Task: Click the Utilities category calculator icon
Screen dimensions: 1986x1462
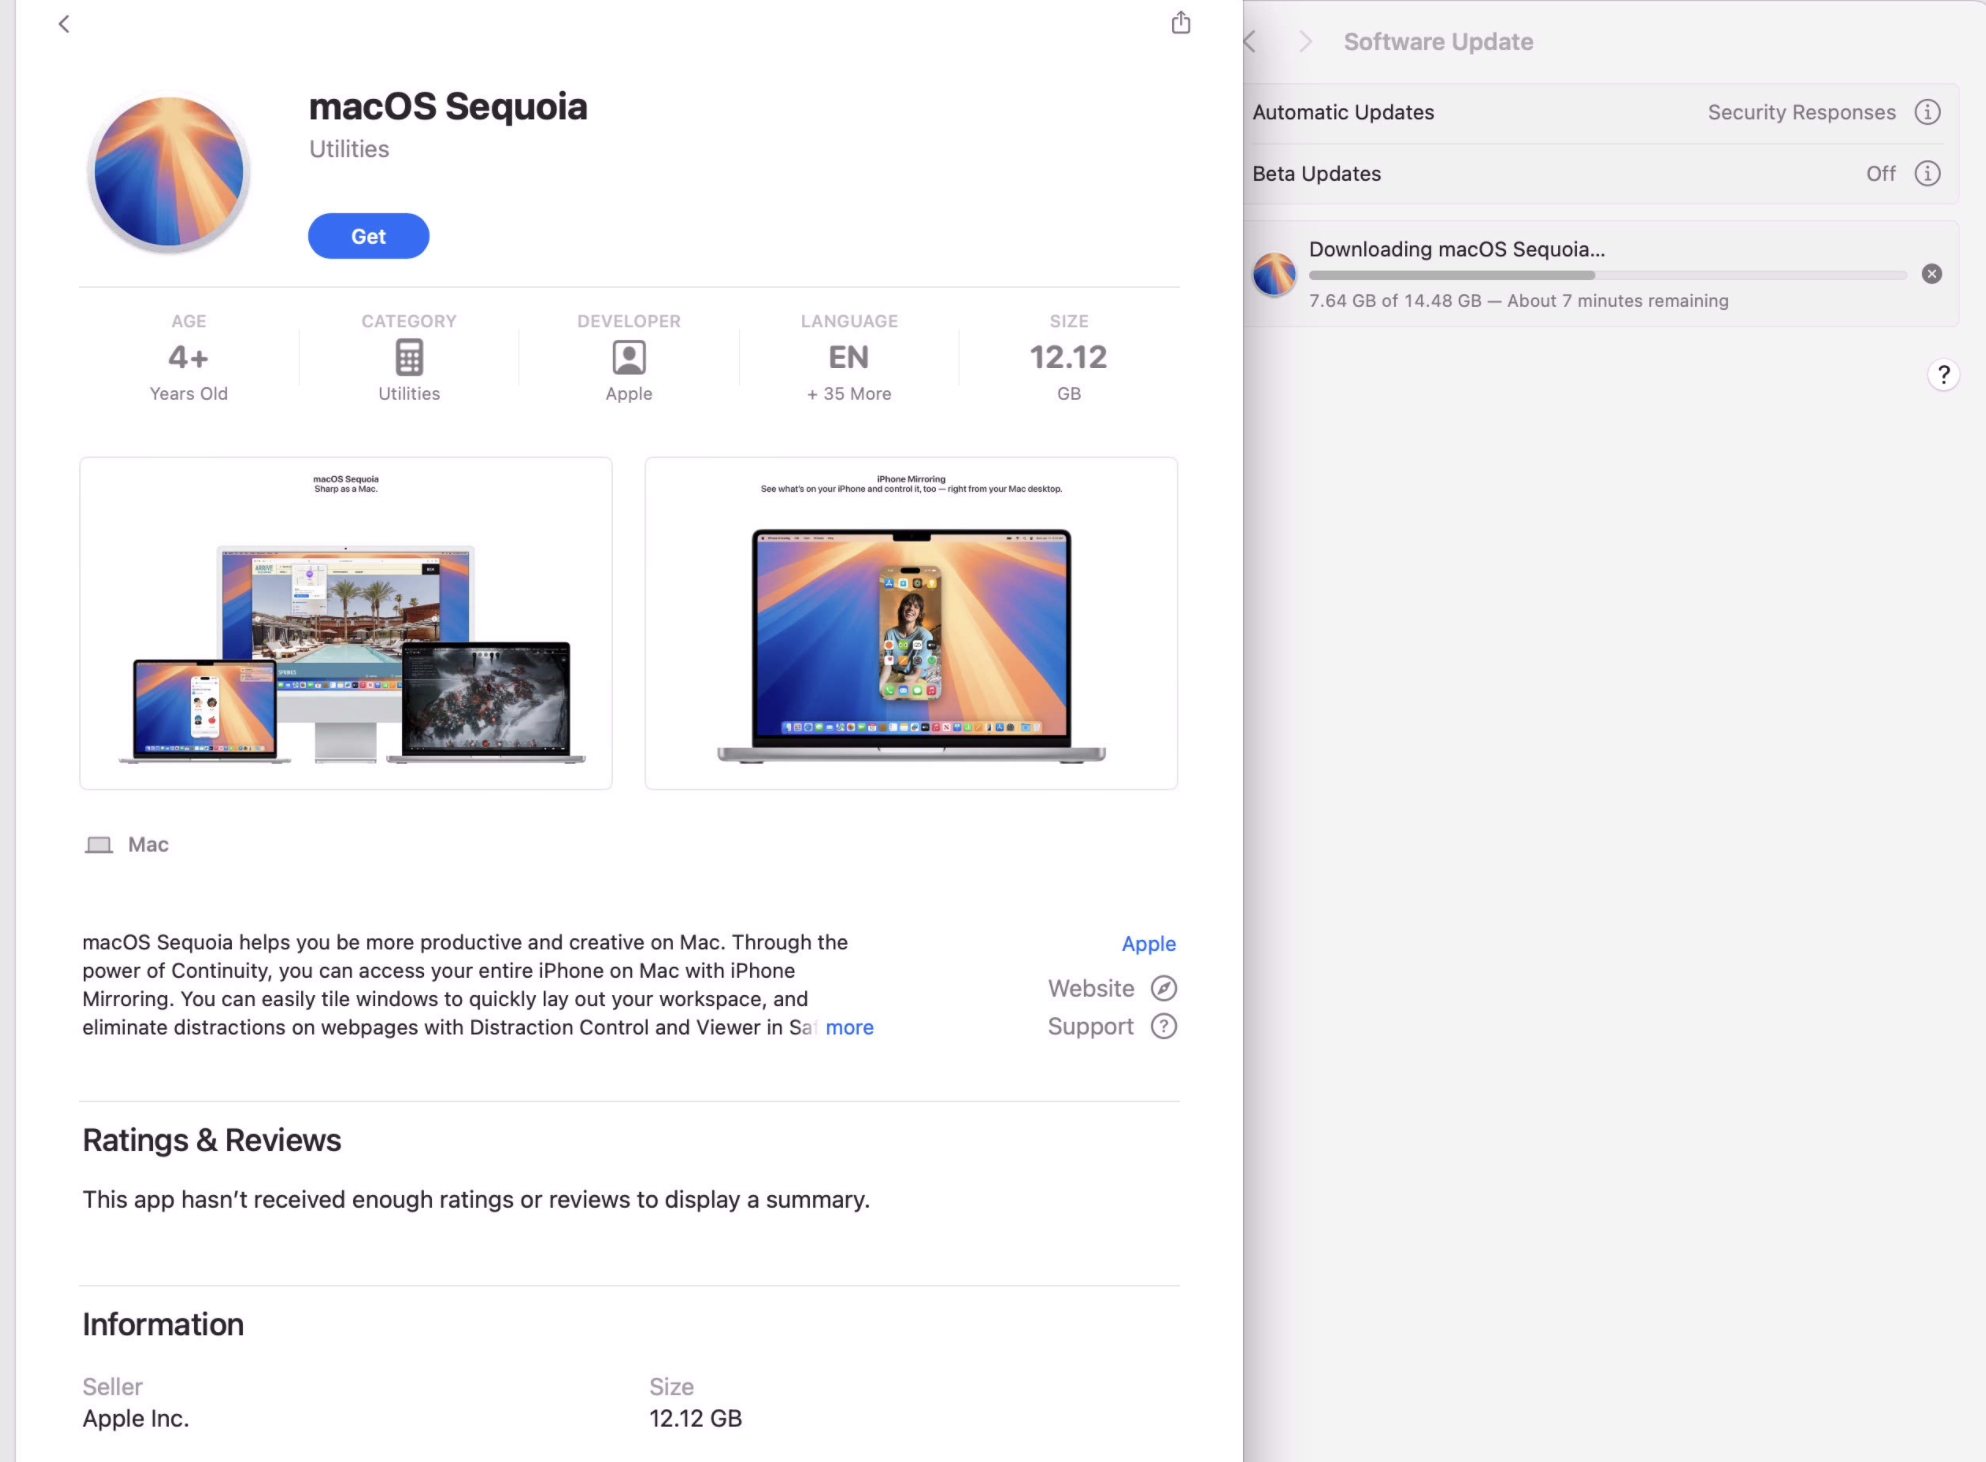Action: [x=409, y=357]
